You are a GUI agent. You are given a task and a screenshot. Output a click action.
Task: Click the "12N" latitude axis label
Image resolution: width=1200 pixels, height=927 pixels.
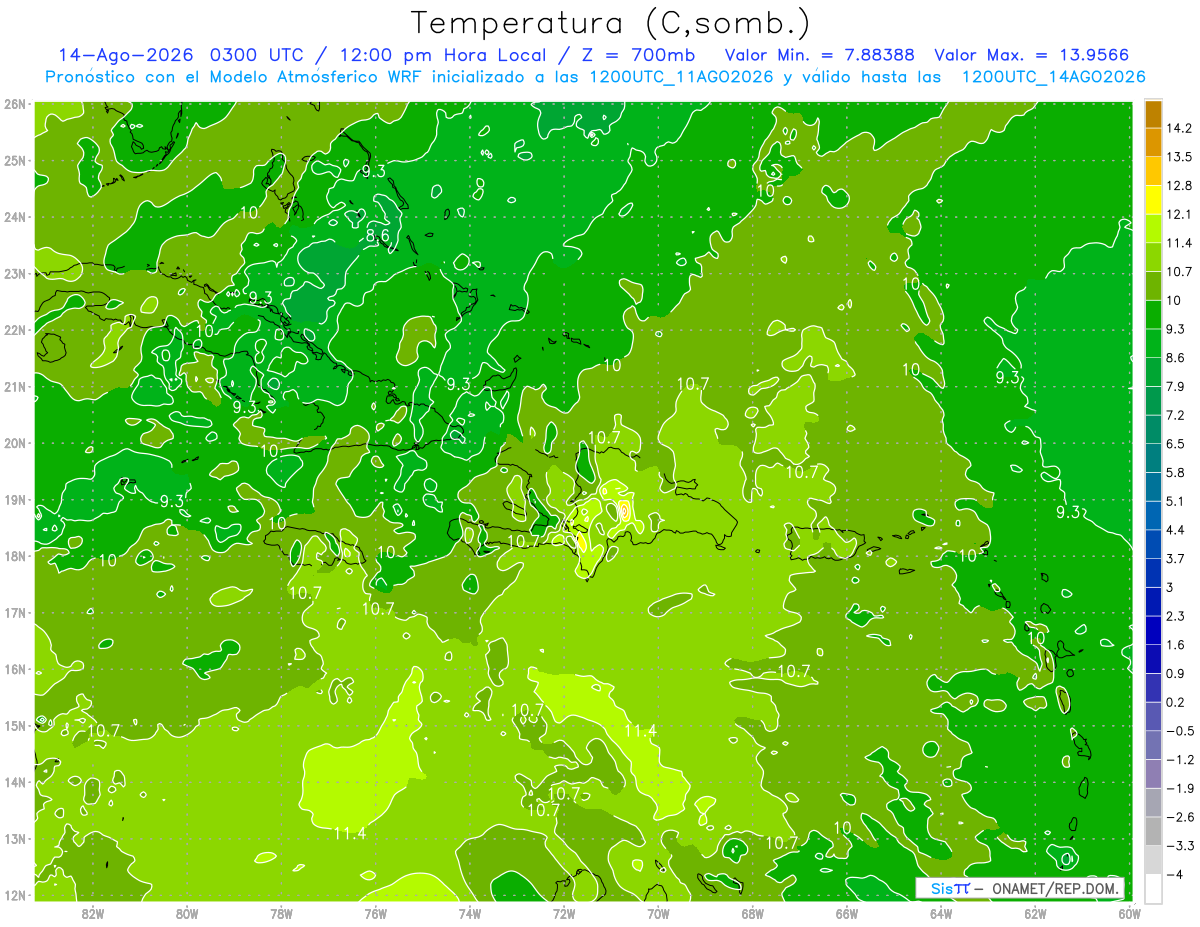point(15,895)
